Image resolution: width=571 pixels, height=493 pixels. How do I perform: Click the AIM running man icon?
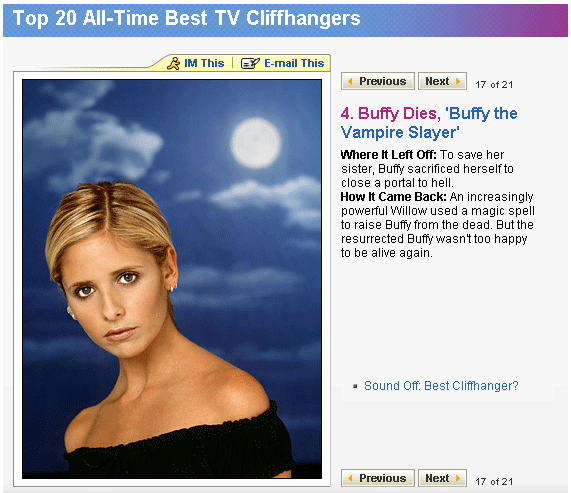tap(173, 63)
